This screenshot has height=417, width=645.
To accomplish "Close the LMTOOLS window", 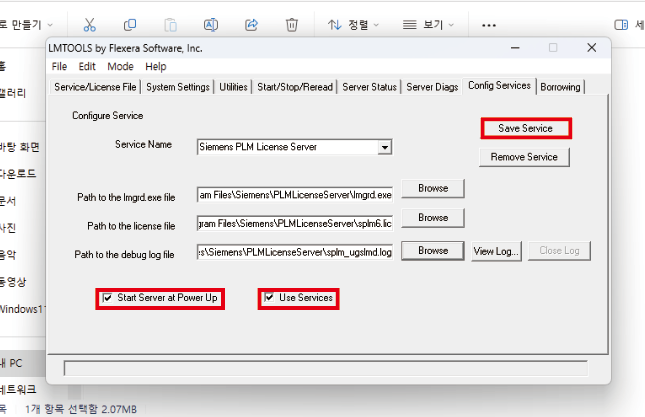I will [x=592, y=48].
